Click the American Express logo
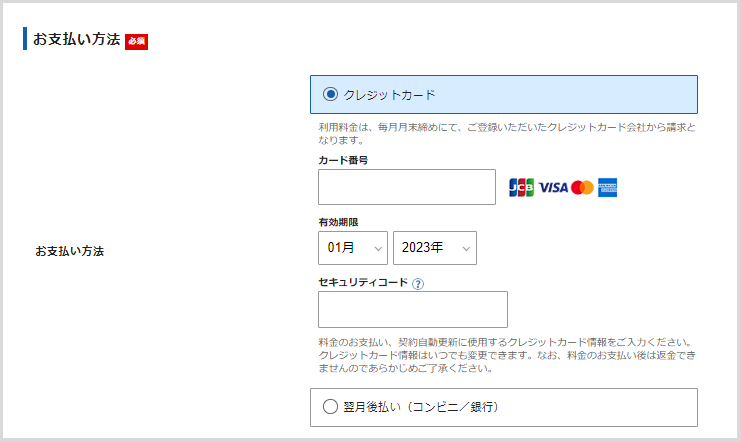741x442 pixels. click(x=609, y=187)
